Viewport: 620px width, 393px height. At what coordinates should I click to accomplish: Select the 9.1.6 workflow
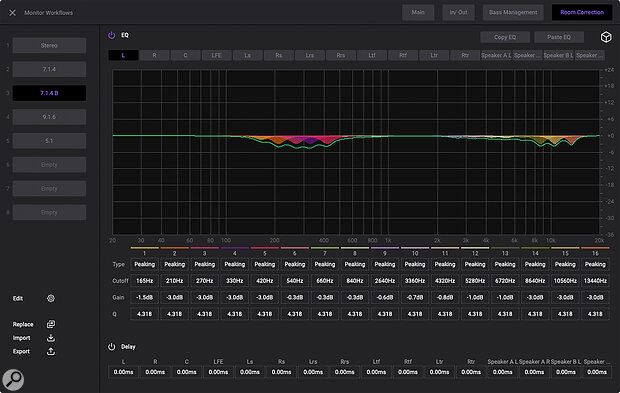(49, 117)
